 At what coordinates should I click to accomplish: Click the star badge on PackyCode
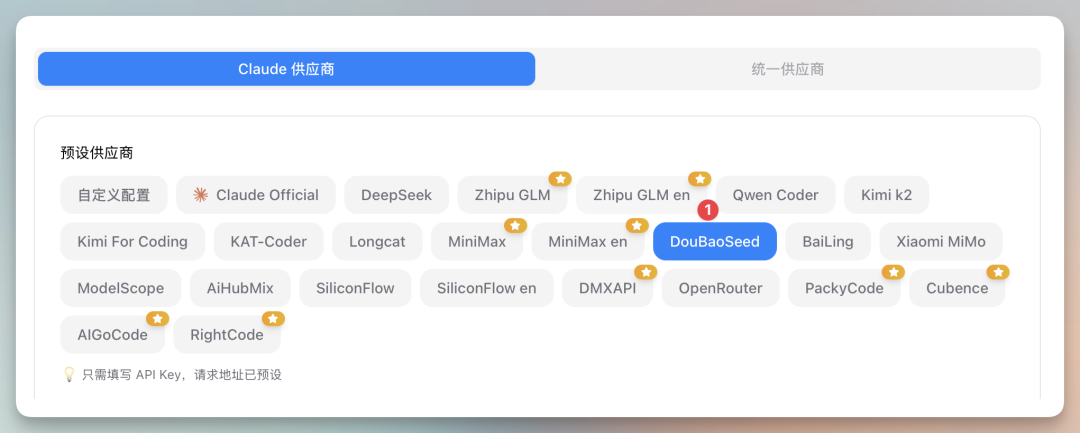893,272
